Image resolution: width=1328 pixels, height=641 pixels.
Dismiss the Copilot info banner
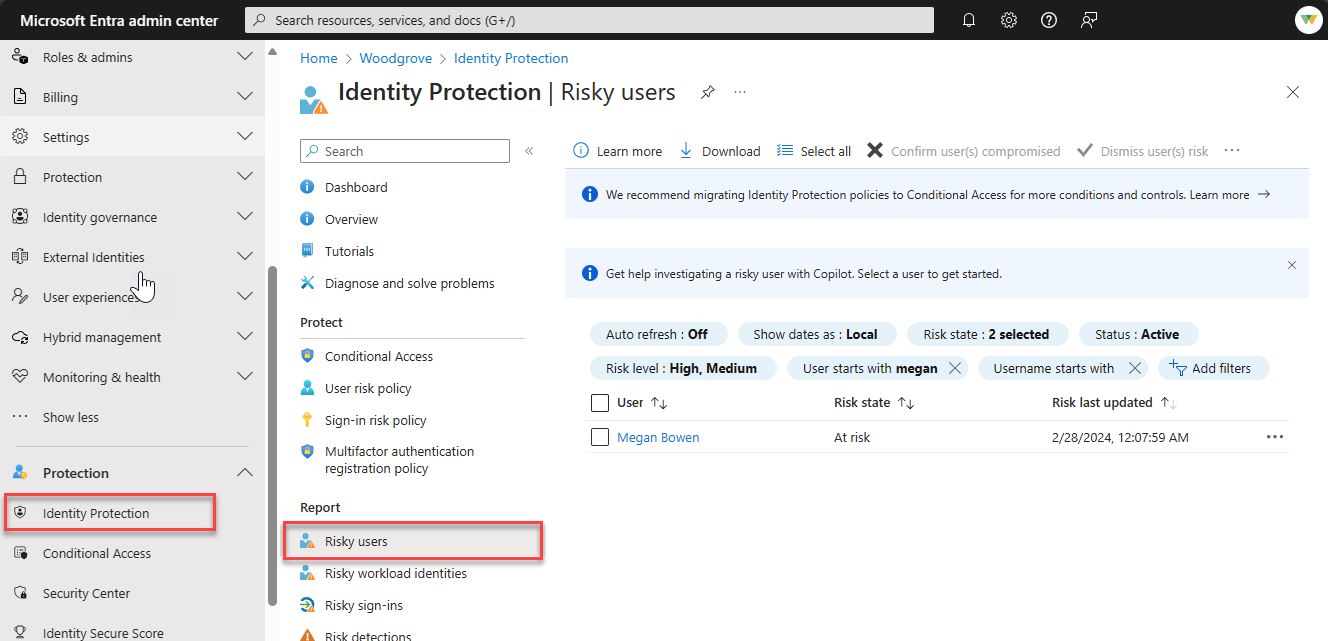point(1292,265)
